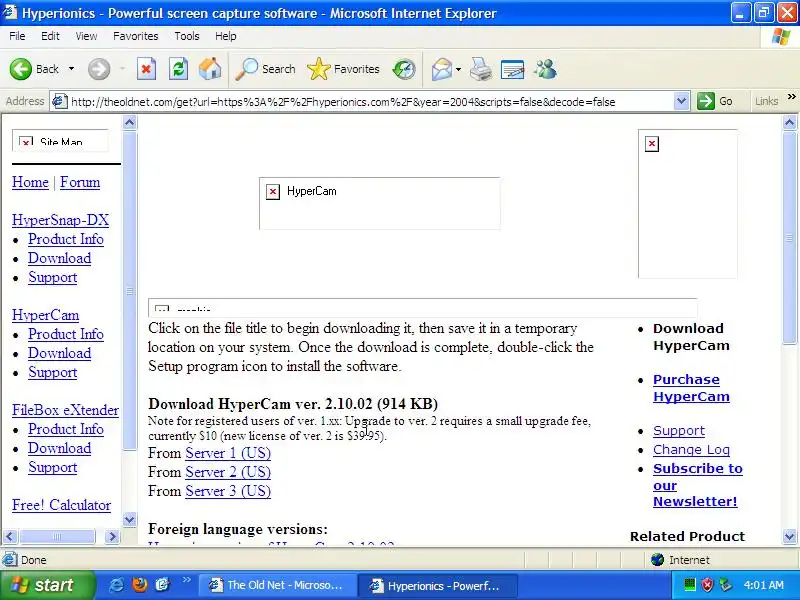The width and height of the screenshot is (800, 600).
Task: Click the Edit page toolbar icon
Action: point(513,69)
